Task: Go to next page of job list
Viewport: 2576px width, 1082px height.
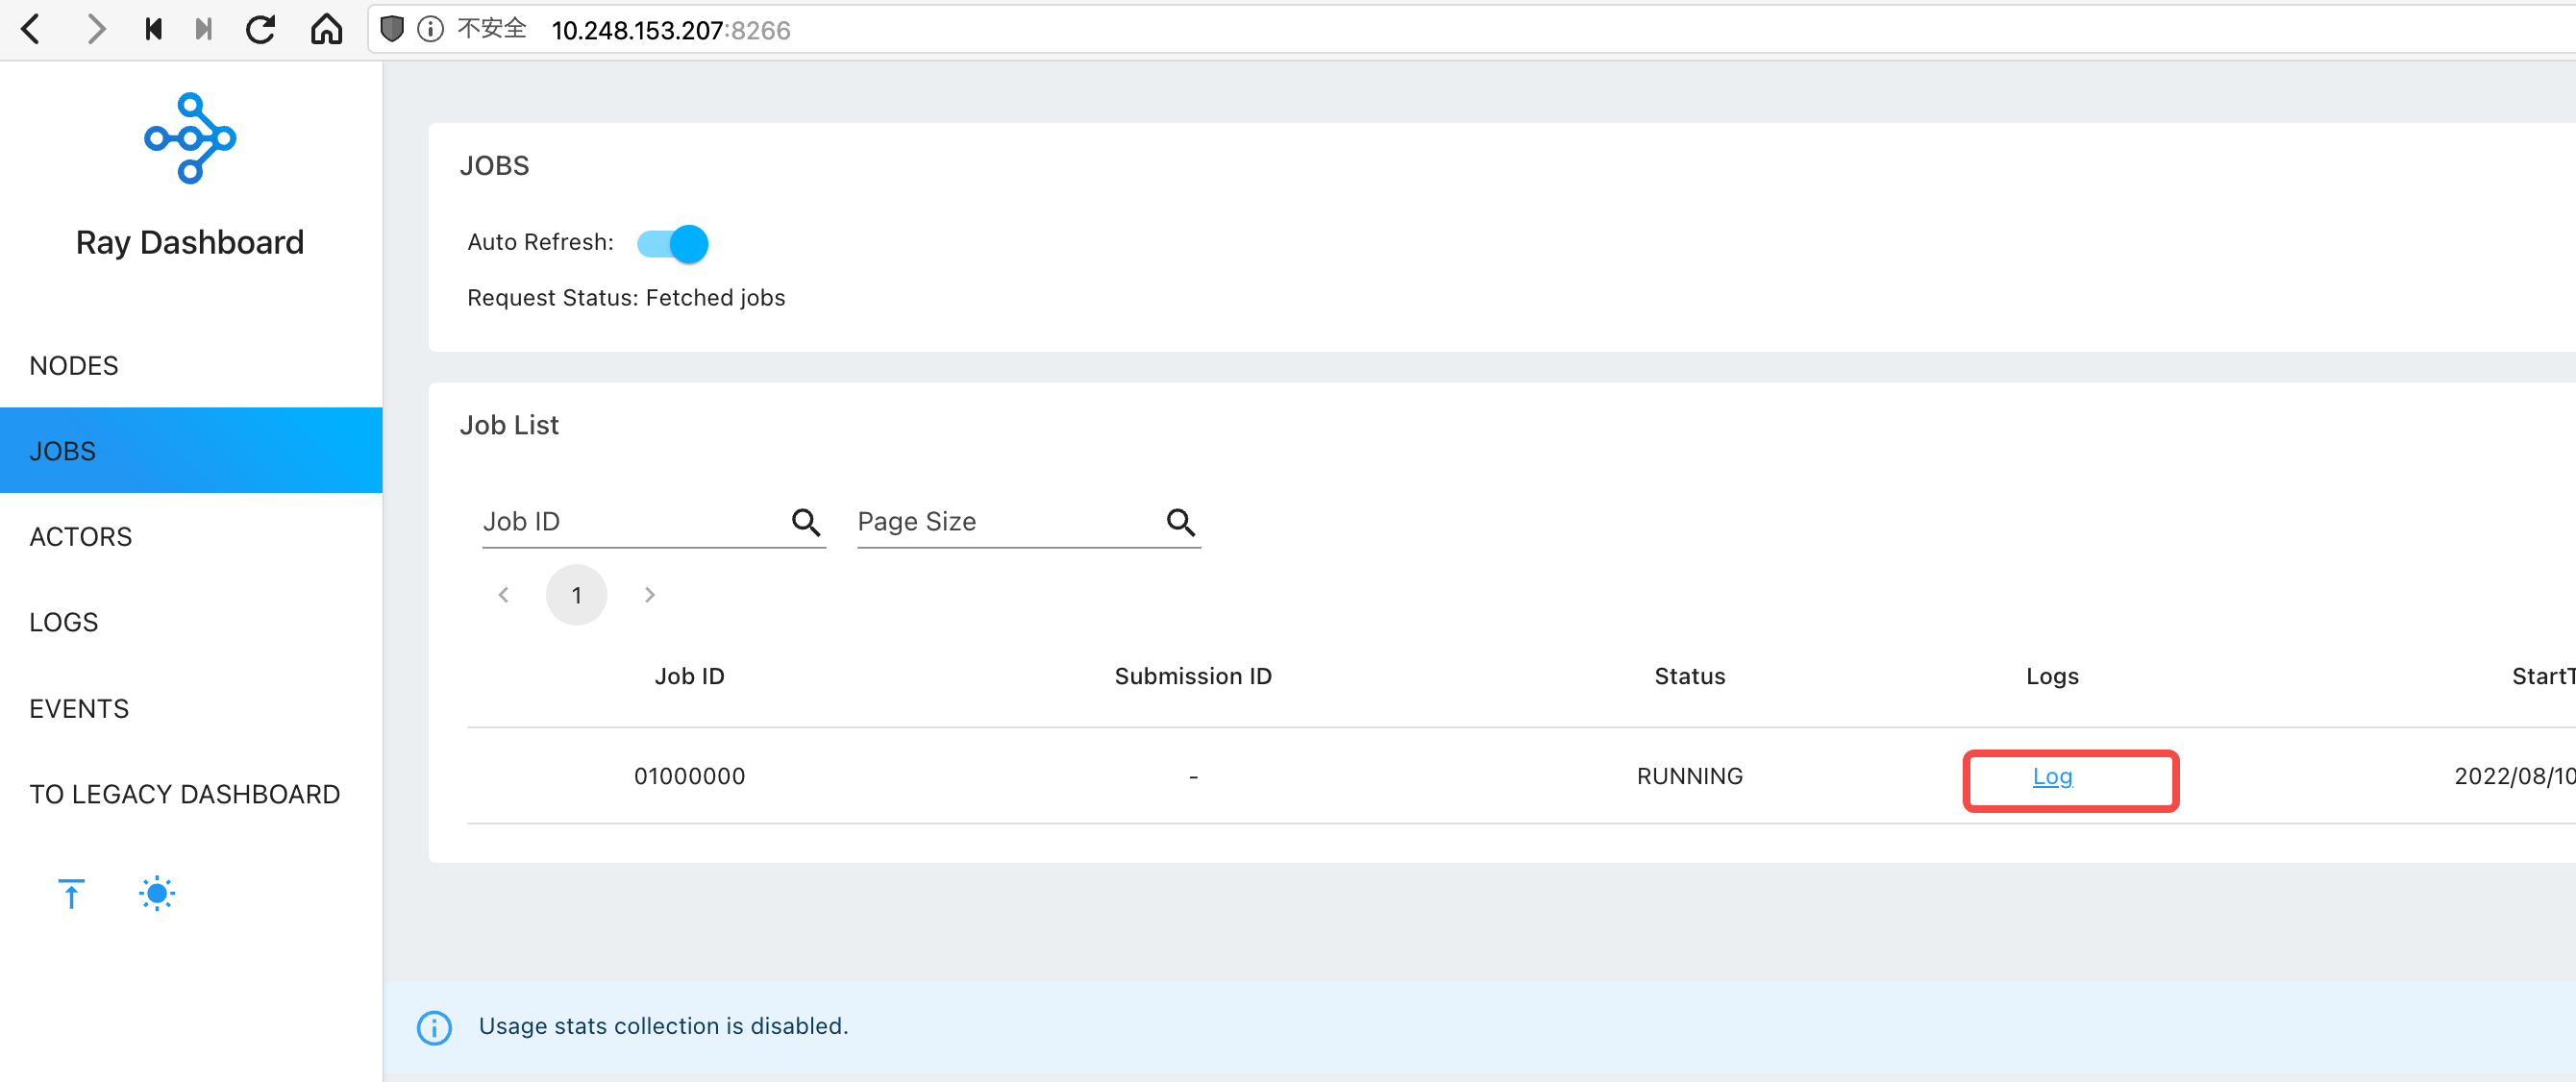Action: pyautogui.click(x=650, y=595)
